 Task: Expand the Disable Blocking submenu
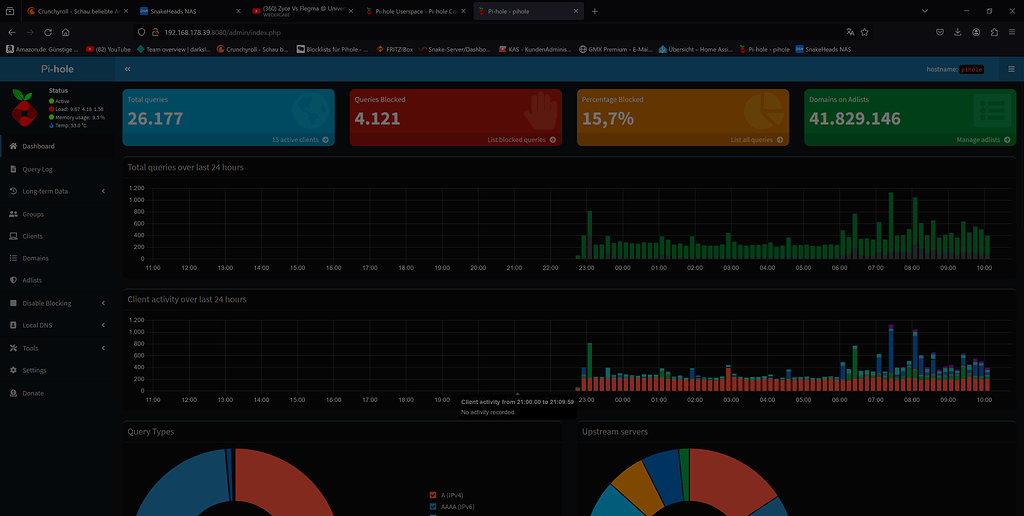point(103,303)
